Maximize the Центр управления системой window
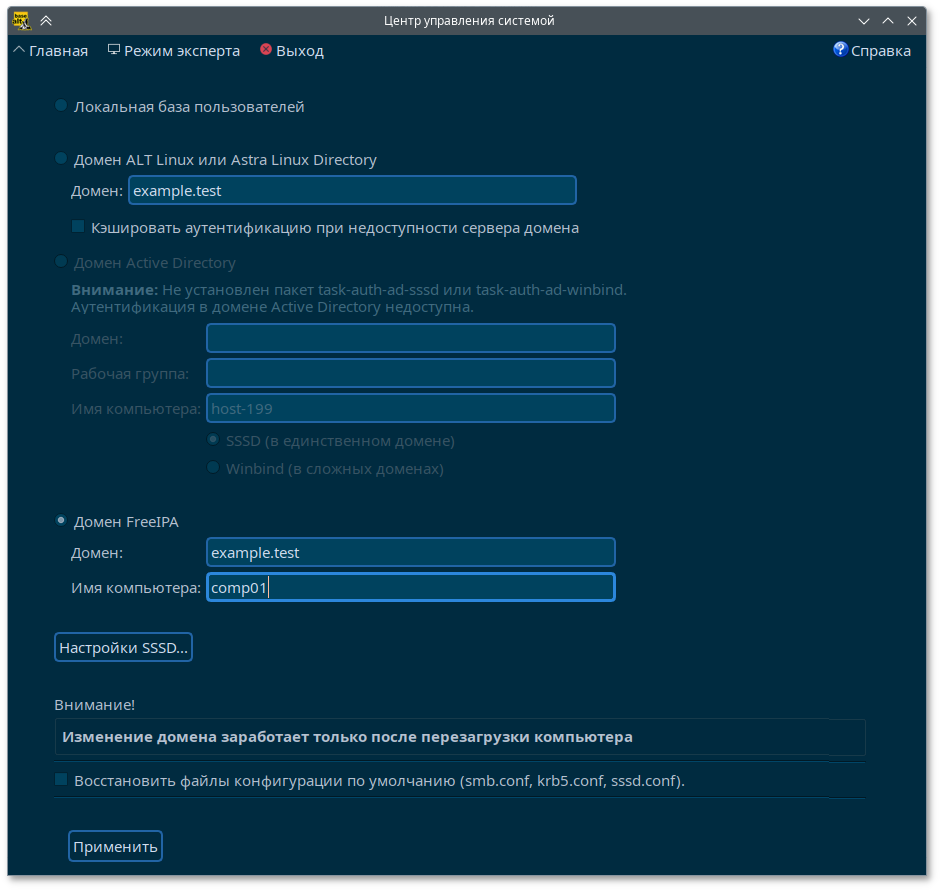The width and height of the screenshot is (940, 890). click(887, 20)
